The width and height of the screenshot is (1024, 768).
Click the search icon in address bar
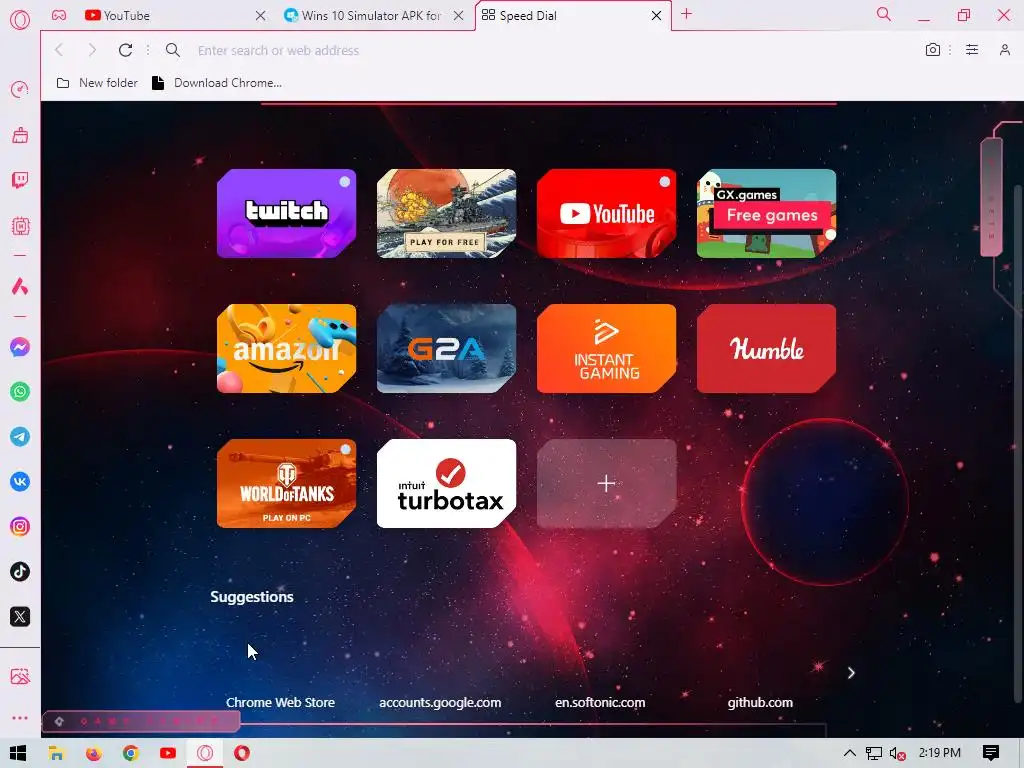[172, 50]
